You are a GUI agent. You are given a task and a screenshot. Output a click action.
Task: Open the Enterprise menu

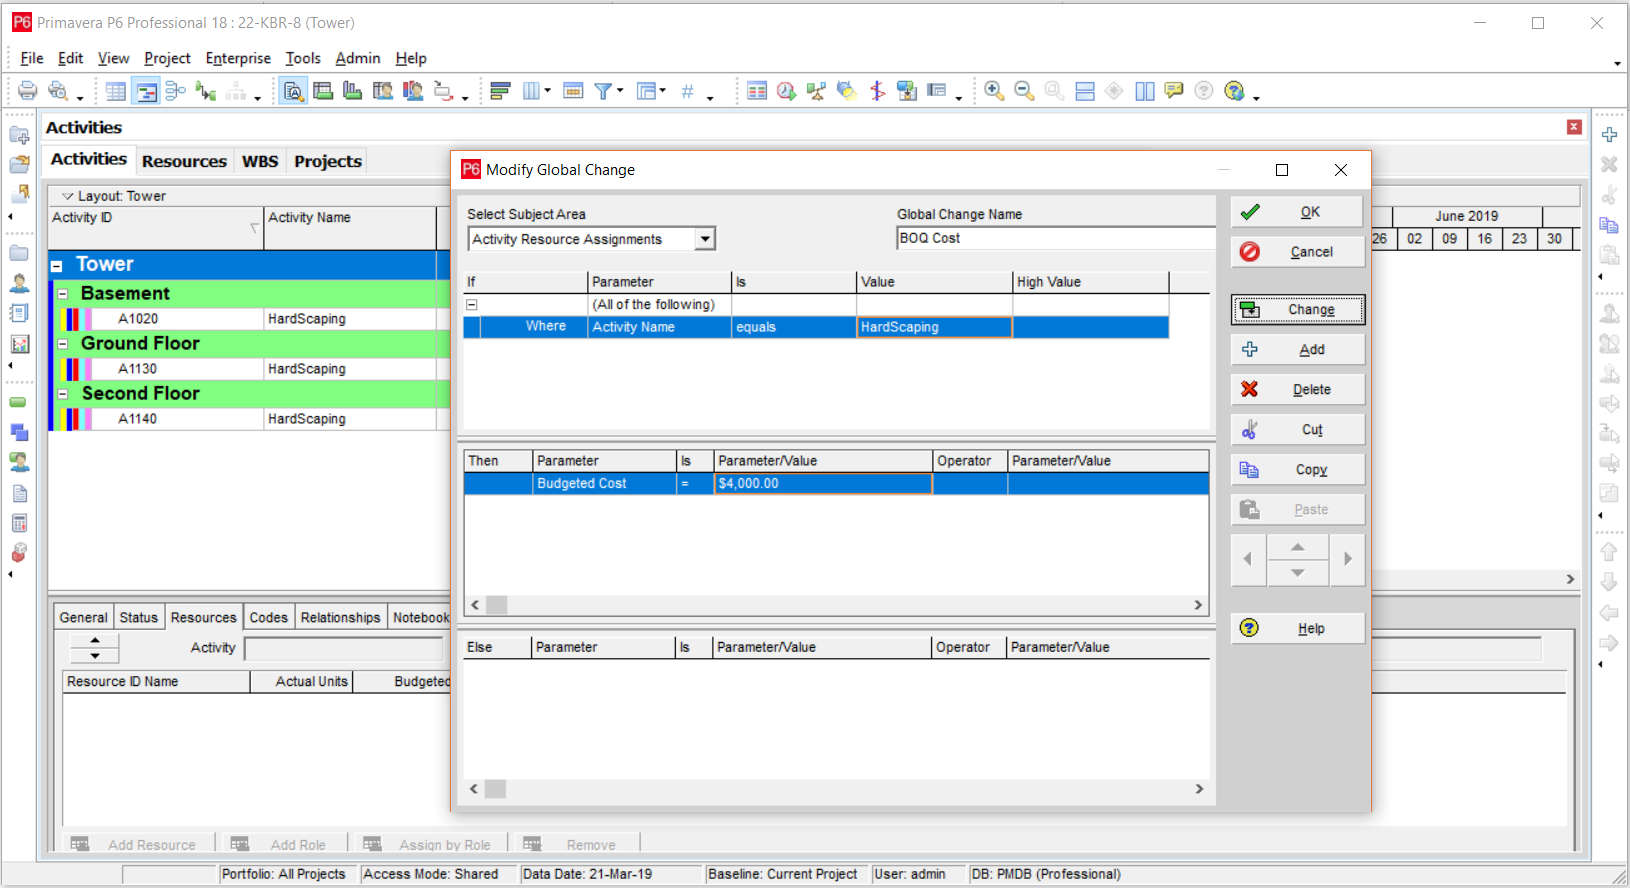pyautogui.click(x=238, y=58)
